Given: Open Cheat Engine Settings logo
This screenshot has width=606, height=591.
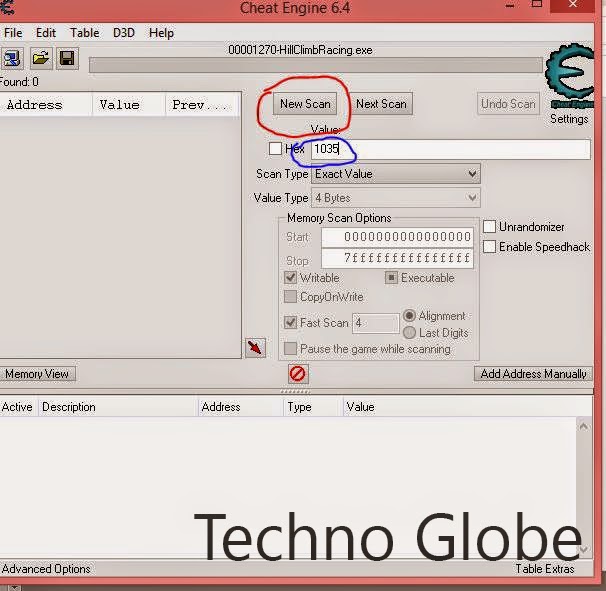Looking at the screenshot, I should (570, 77).
